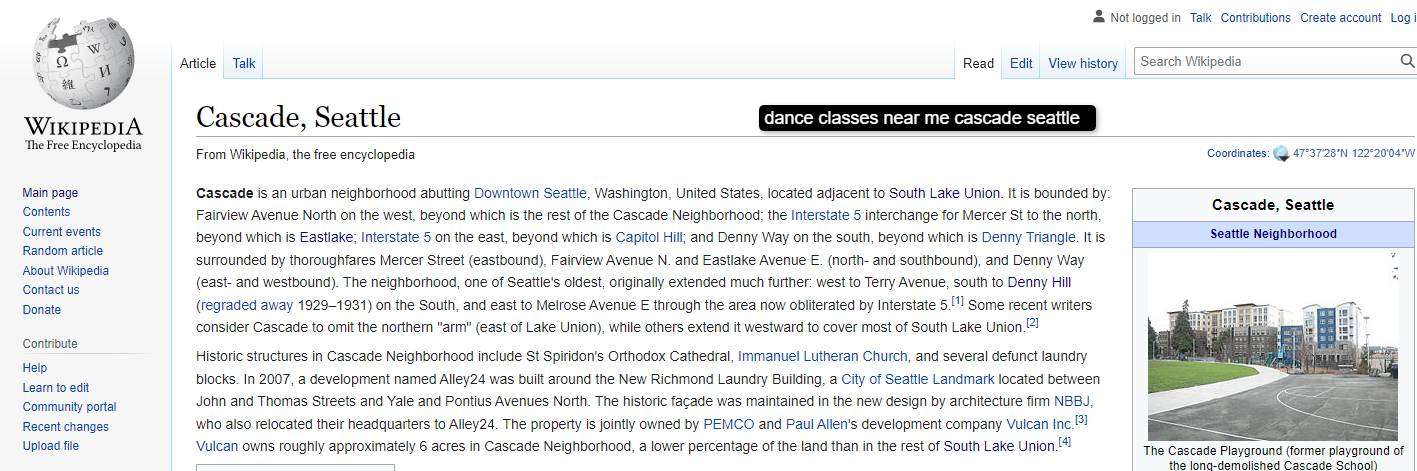Open Learn to edit link
Image resolution: width=1417 pixels, height=471 pixels.
[55, 388]
